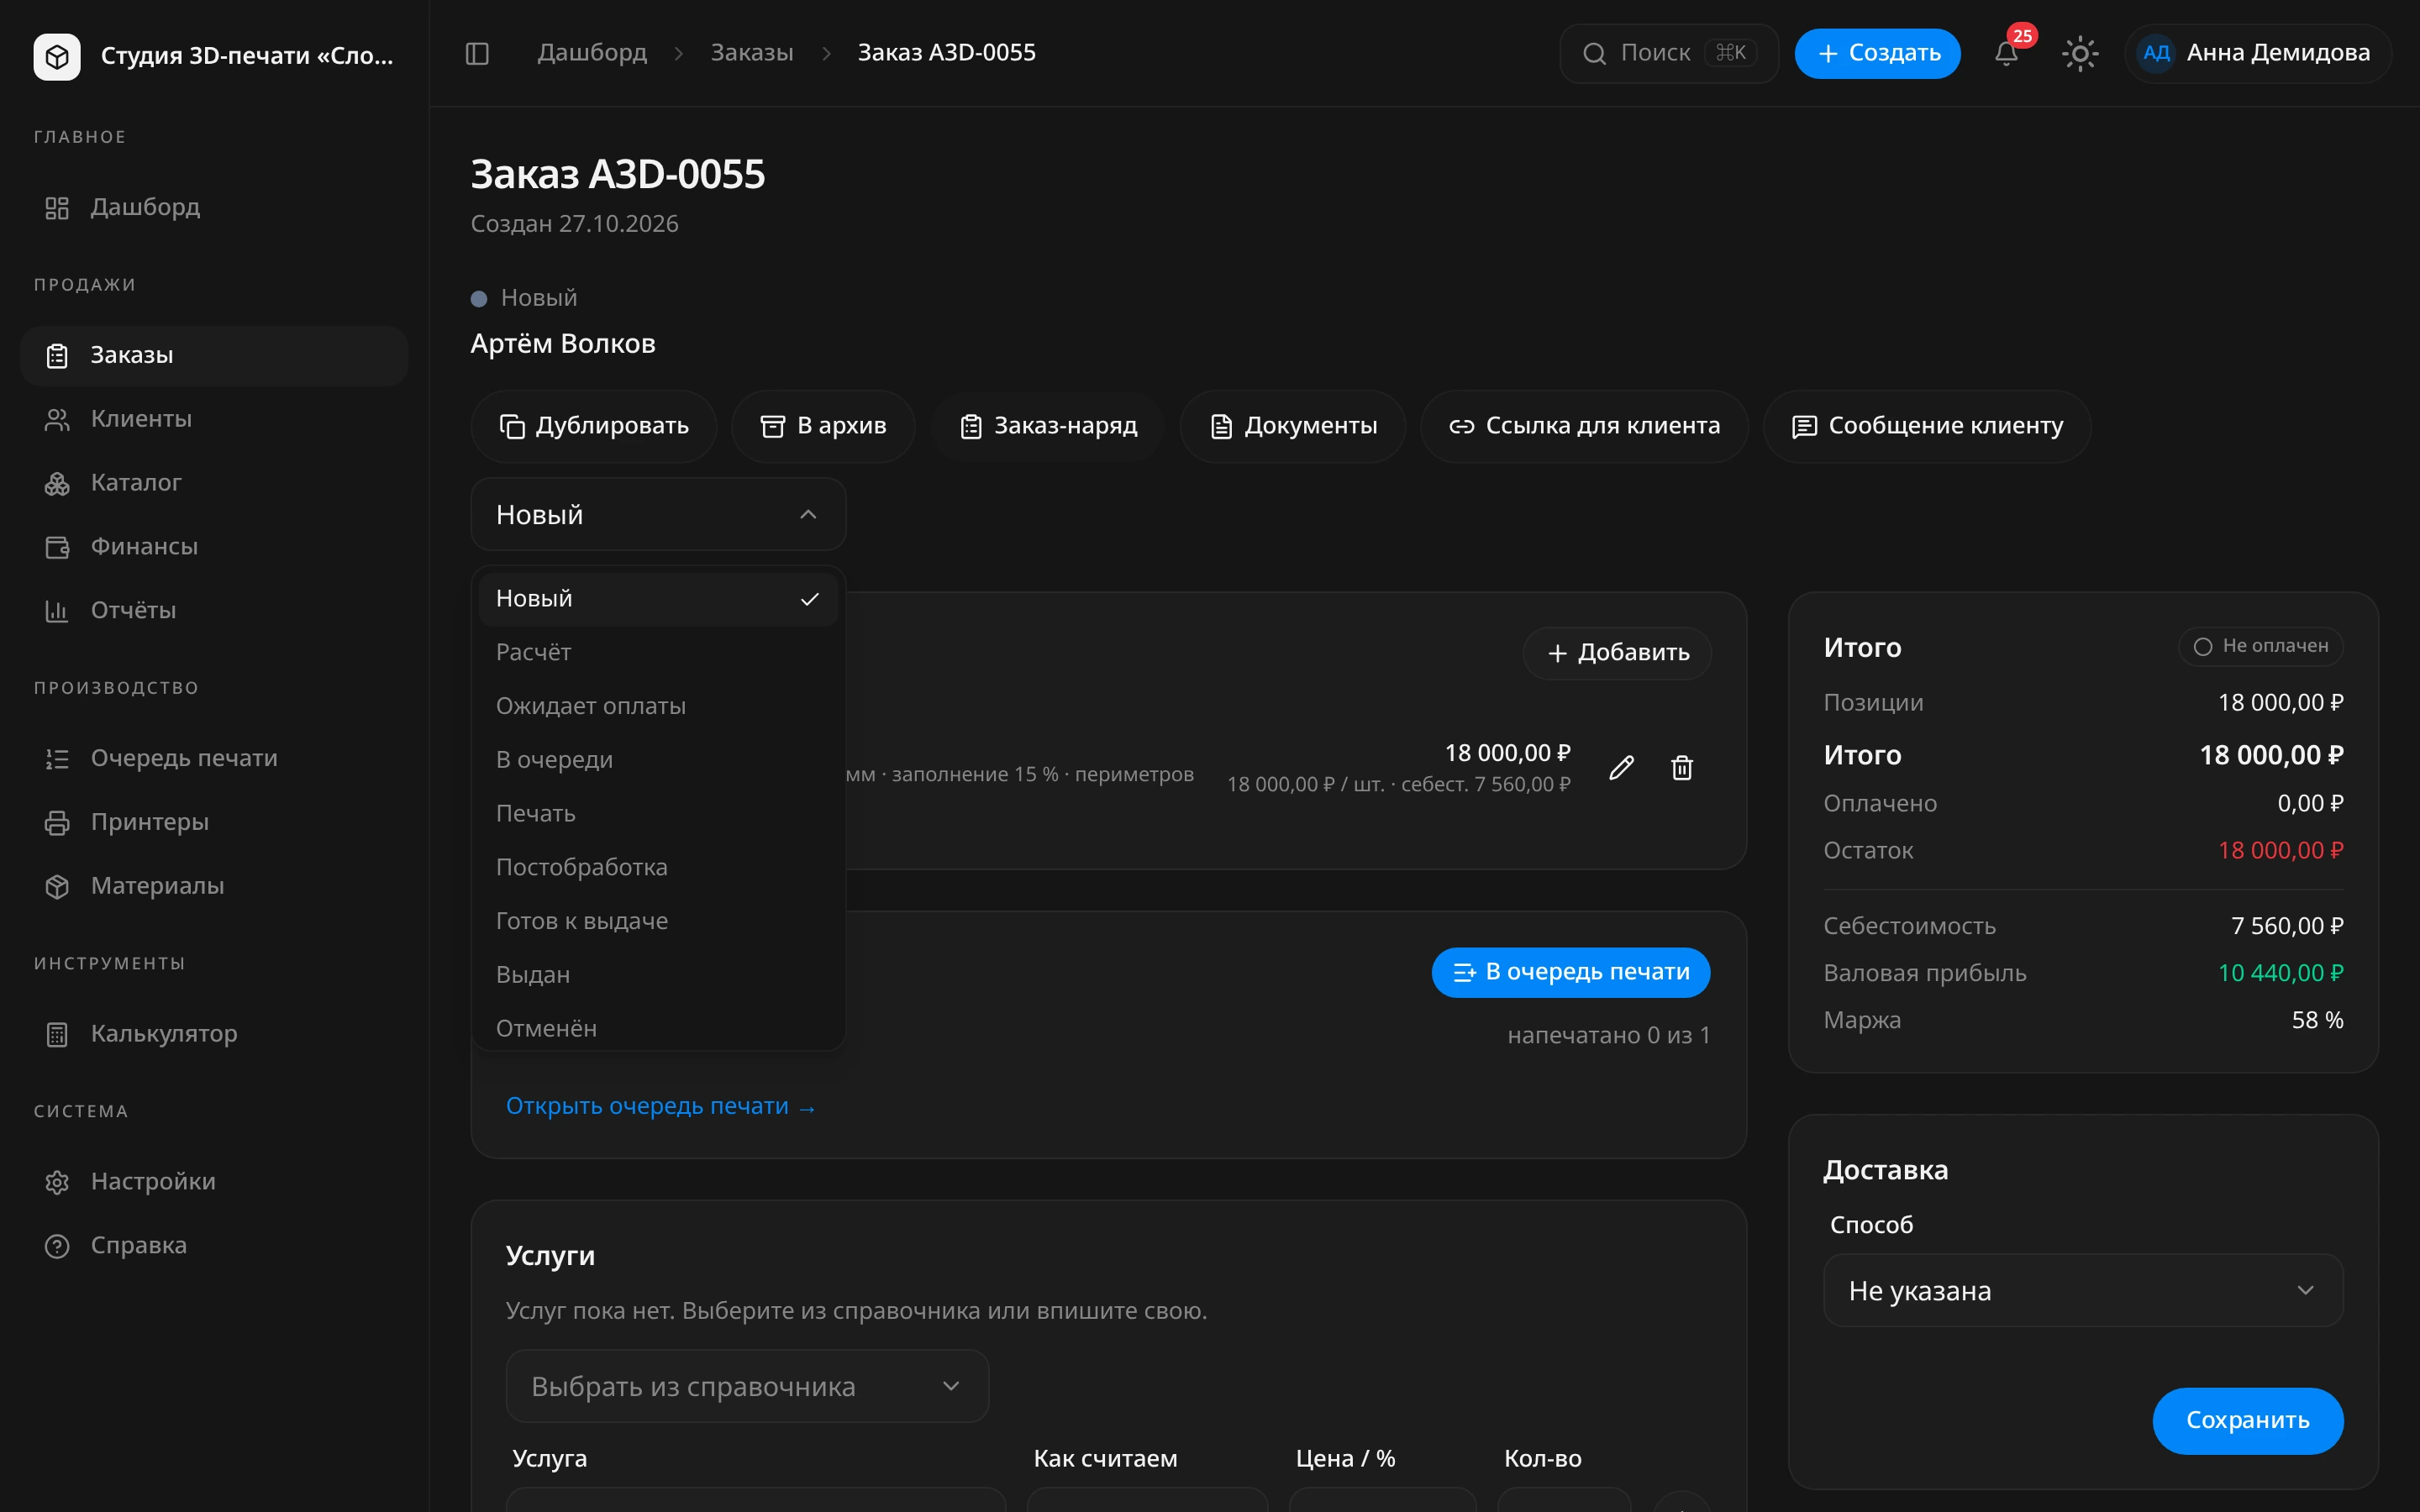
Task: Go to Принтеры in the sidebar
Action: pyautogui.click(x=214, y=822)
